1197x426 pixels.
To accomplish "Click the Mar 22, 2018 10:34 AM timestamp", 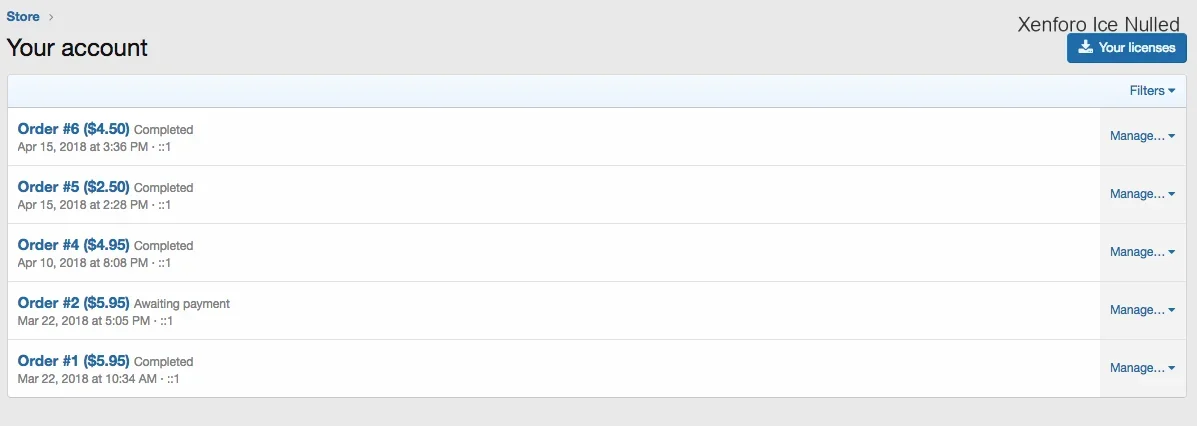I will (87, 379).
